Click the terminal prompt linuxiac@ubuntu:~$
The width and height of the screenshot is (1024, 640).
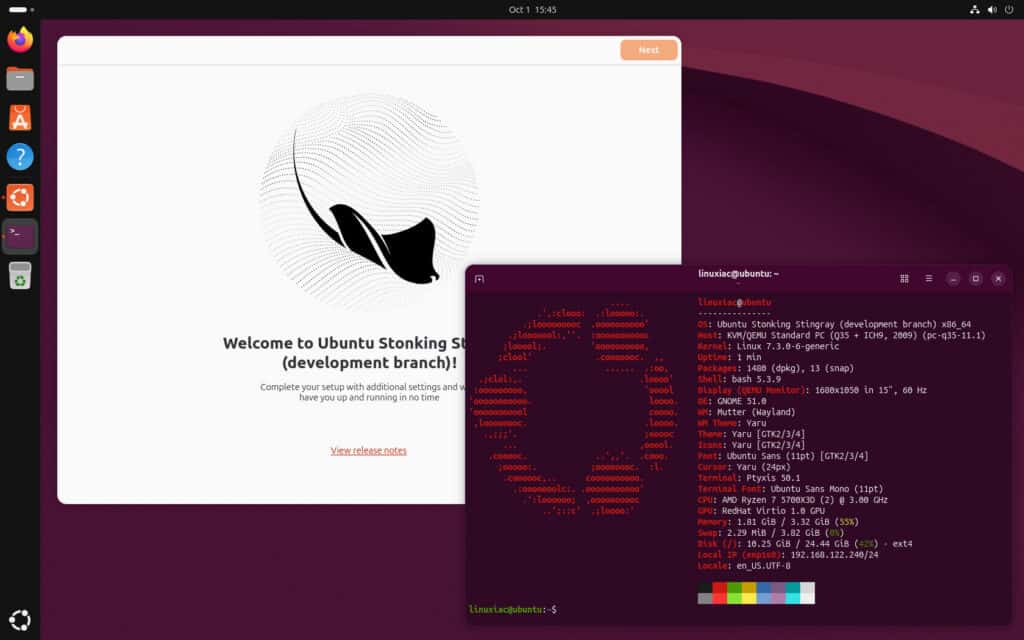[x=513, y=609]
